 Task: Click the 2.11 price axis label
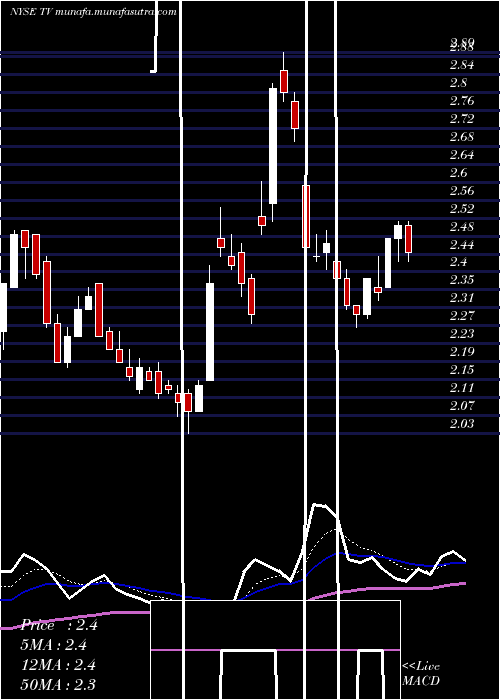(x=462, y=388)
